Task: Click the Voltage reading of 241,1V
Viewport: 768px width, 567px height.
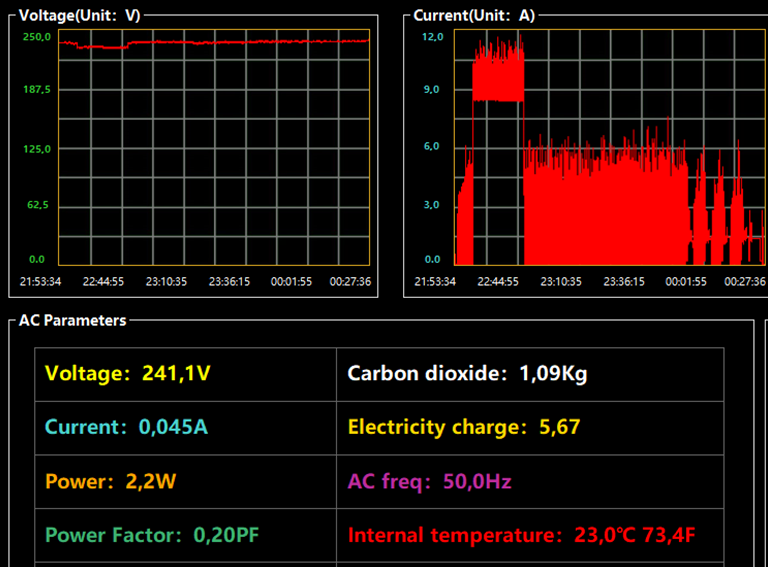Action: [x=128, y=374]
